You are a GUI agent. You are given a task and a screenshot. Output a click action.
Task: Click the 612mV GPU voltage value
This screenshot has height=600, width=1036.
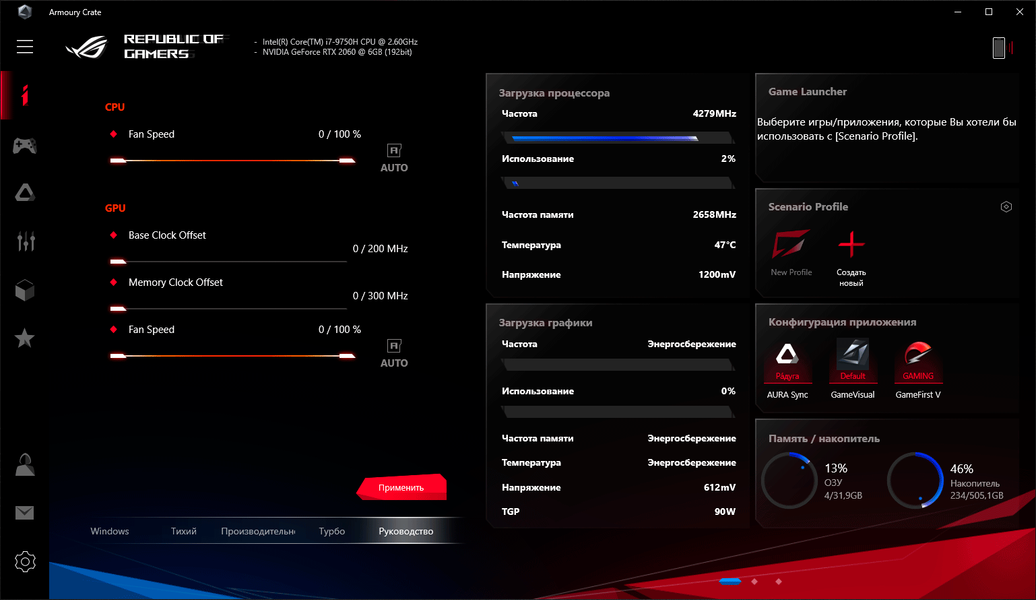[720, 488]
